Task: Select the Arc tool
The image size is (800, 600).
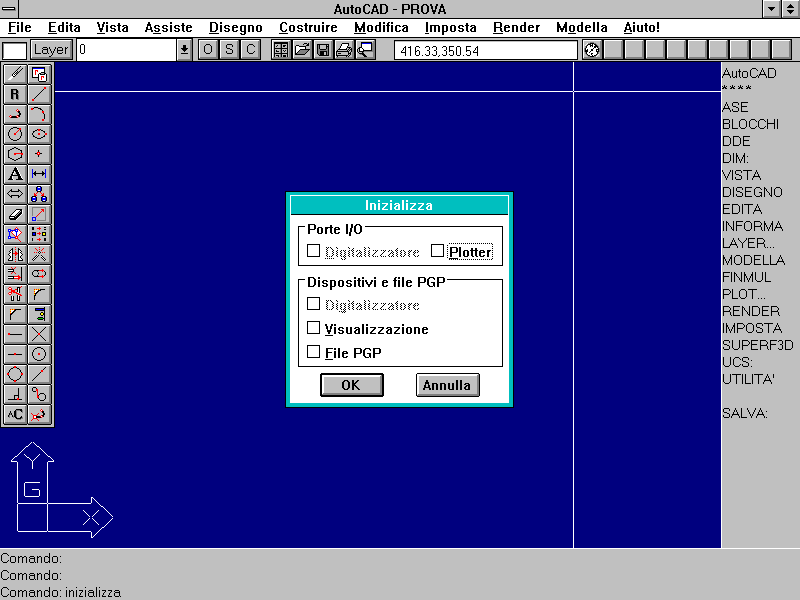Action: coord(39,114)
